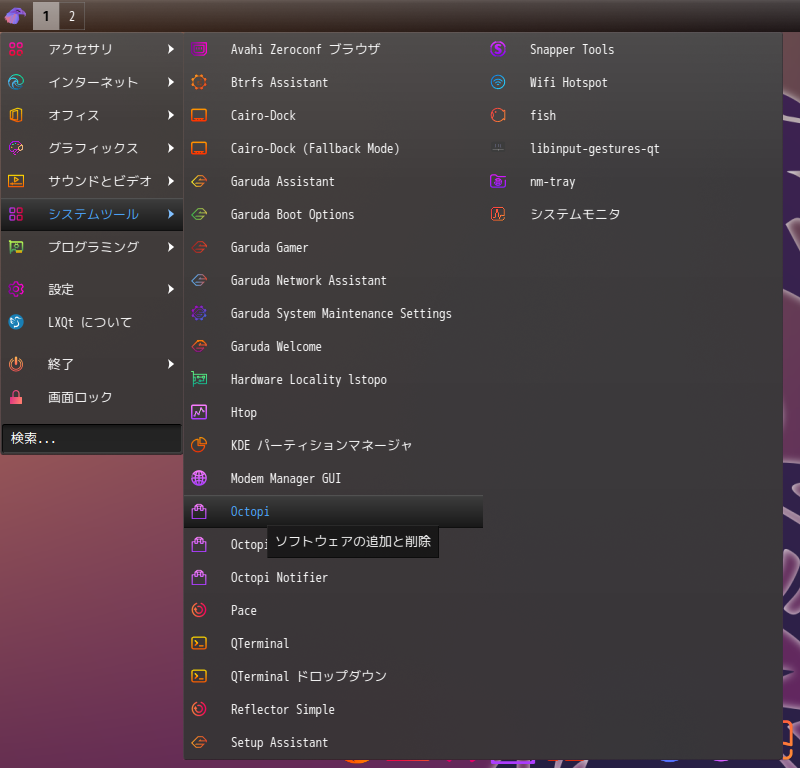Click the Garuda eagle start menu icon

pyautogui.click(x=15, y=16)
